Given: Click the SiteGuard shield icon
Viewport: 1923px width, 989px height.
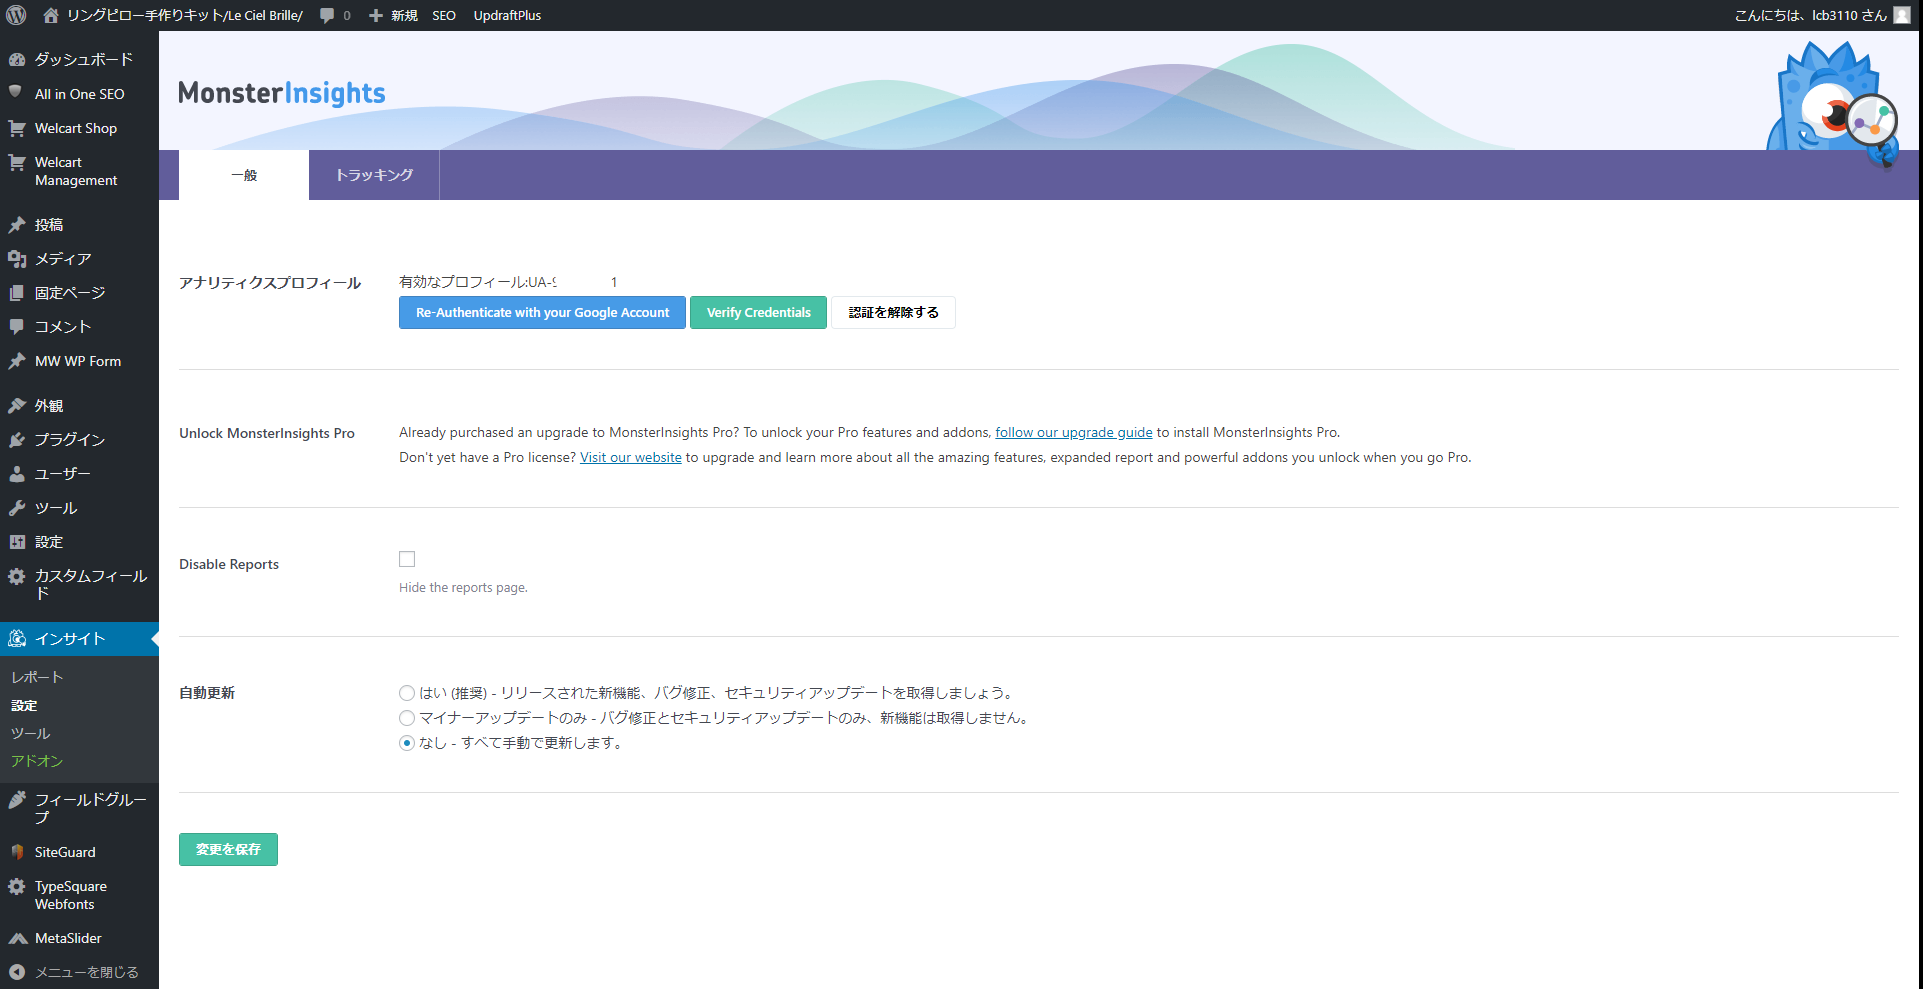Looking at the screenshot, I should coord(17,852).
